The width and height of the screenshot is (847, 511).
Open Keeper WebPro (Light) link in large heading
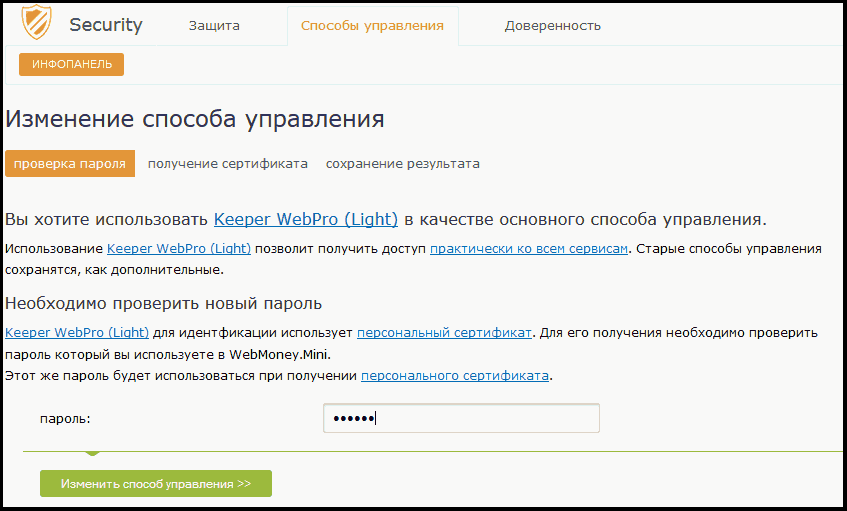coord(306,219)
